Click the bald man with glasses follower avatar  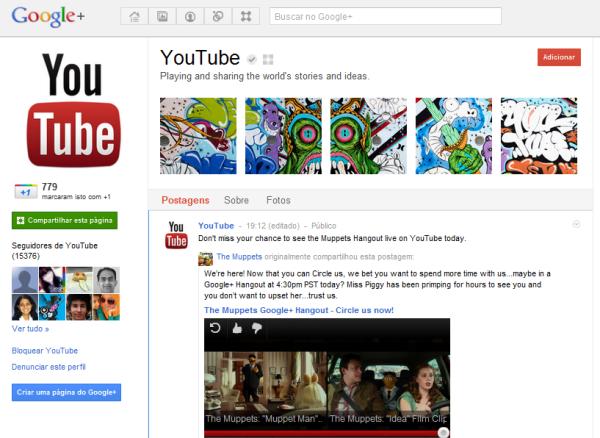106,280
